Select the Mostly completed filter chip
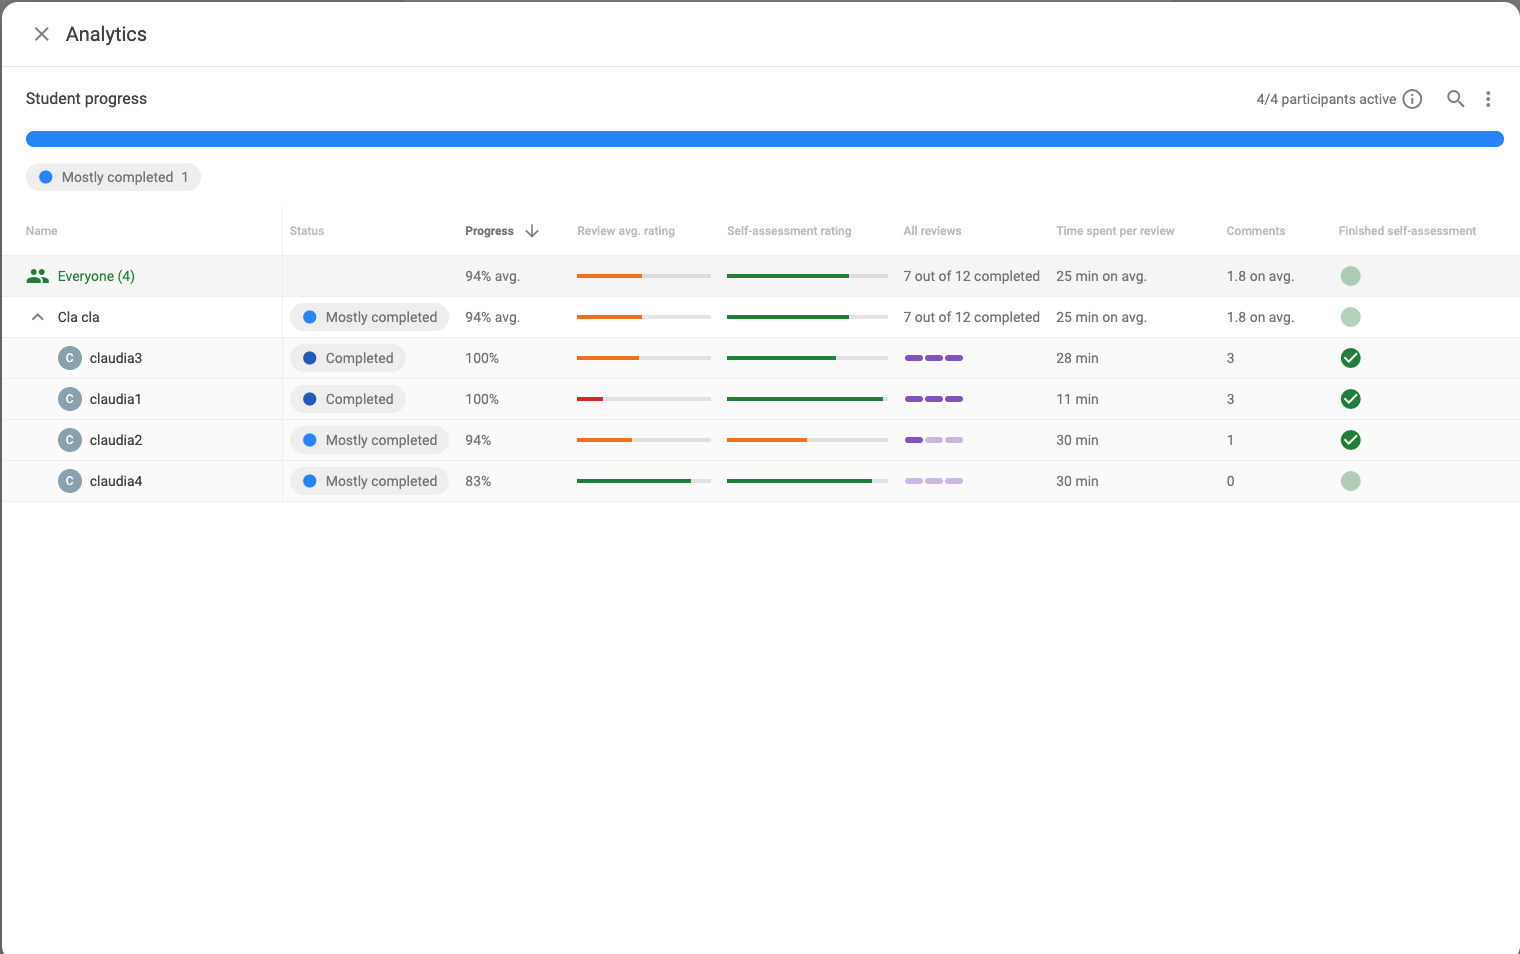 [x=113, y=177]
